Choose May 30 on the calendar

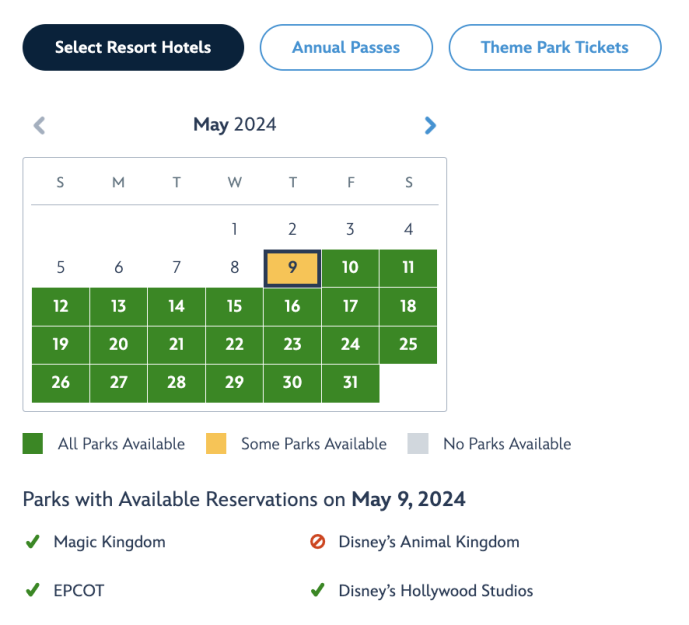[292, 383]
